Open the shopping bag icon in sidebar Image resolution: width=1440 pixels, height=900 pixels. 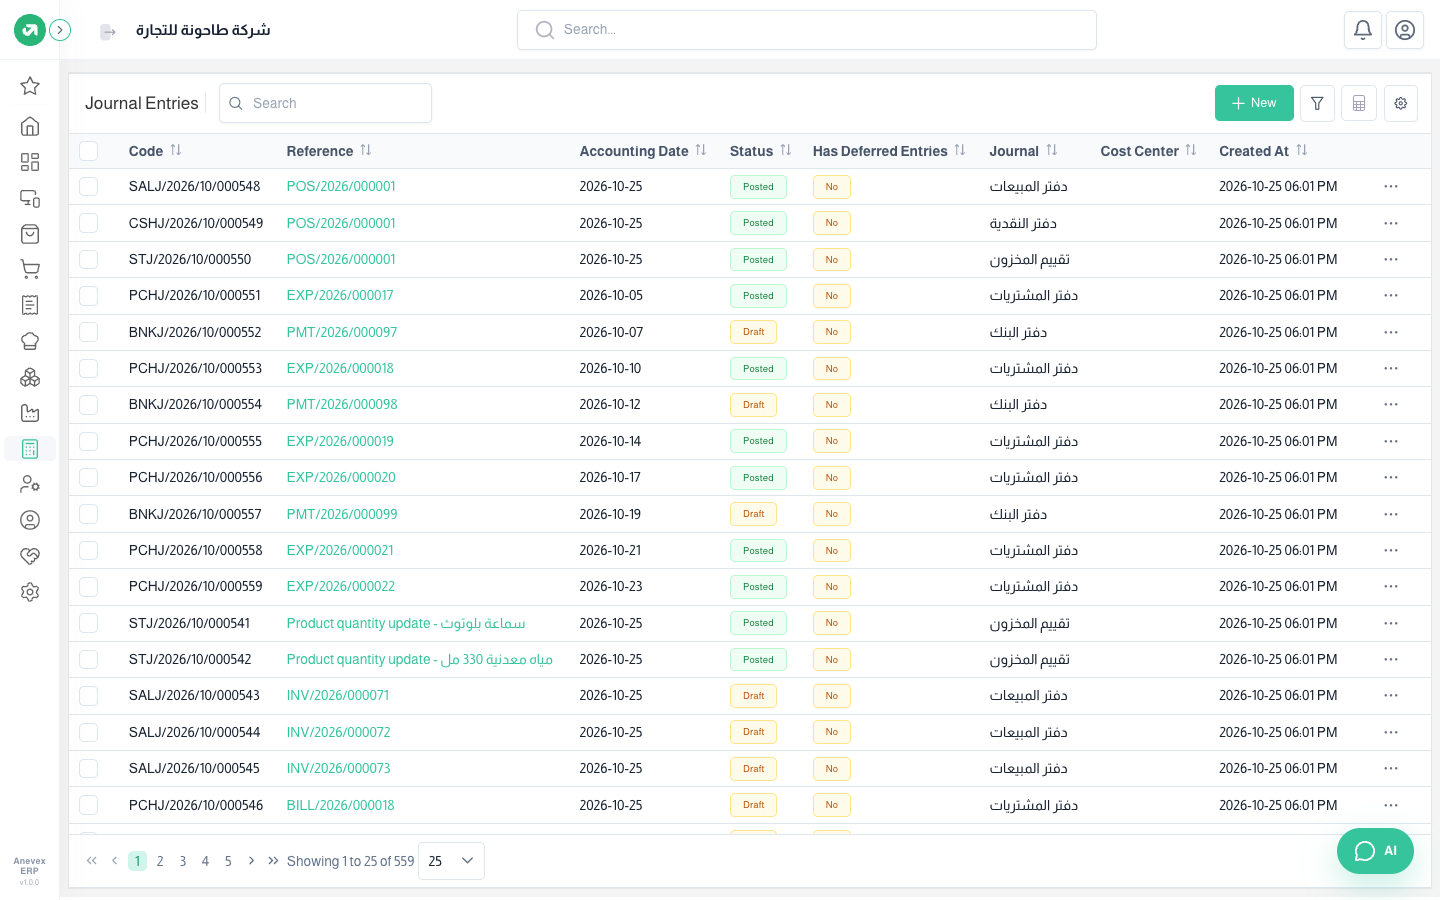tap(30, 234)
